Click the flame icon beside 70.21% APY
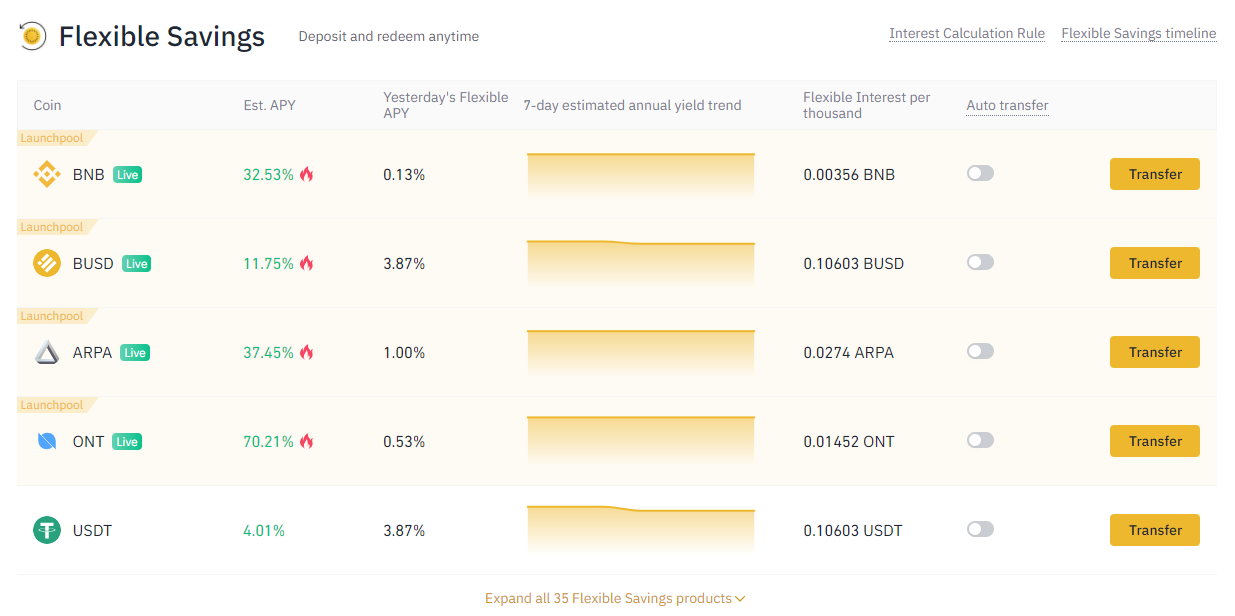Image resolution: width=1235 pixels, height=616 pixels. pos(306,441)
